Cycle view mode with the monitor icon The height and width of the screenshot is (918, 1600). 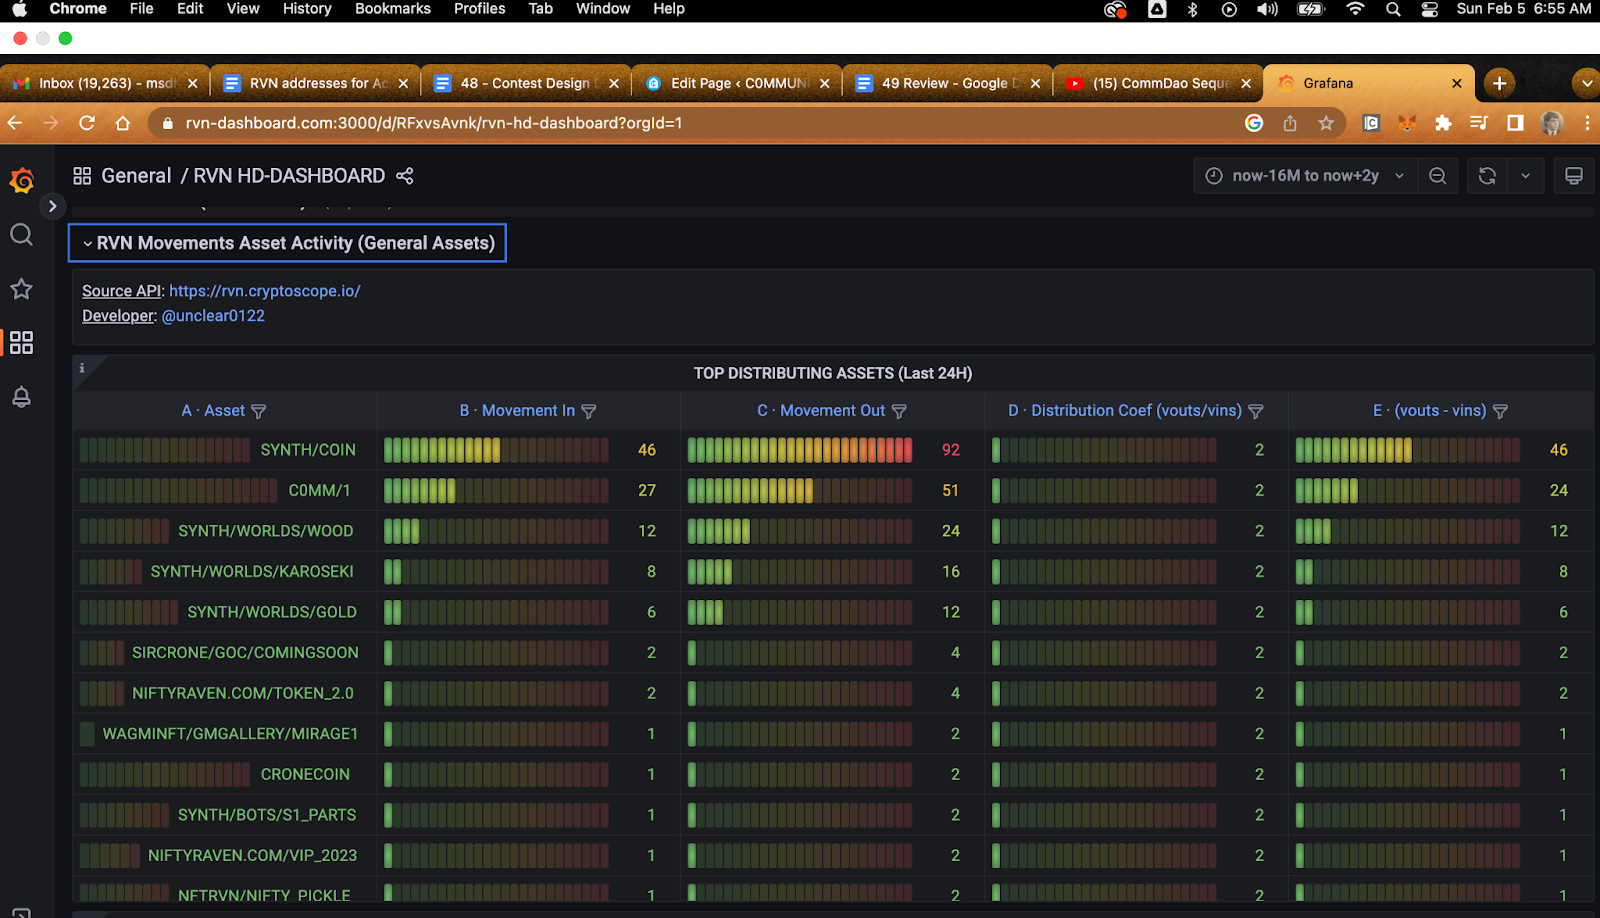pyautogui.click(x=1573, y=176)
